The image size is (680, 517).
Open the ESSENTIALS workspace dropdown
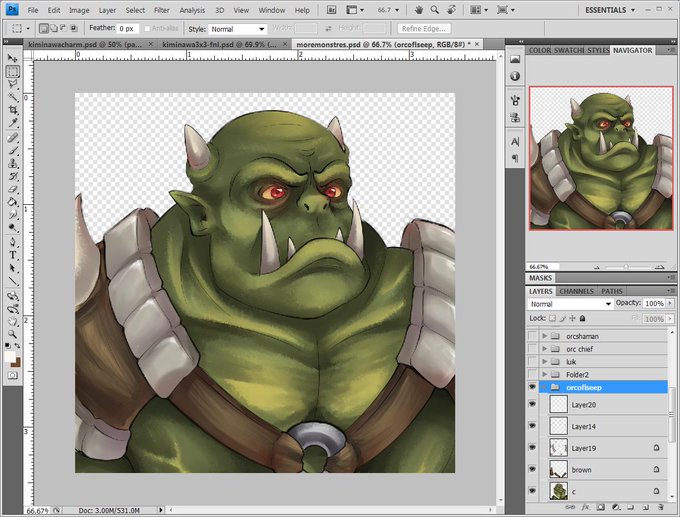(x=610, y=10)
